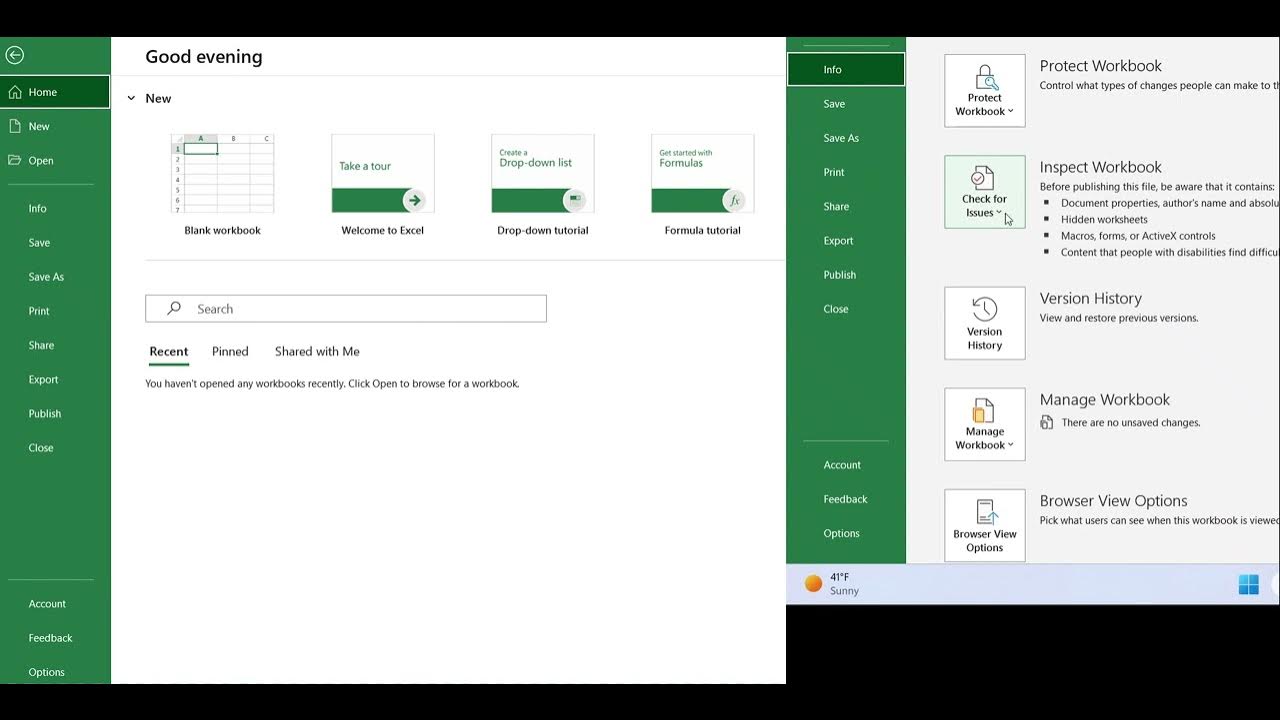Click in the Search workbooks field

pyautogui.click(x=346, y=309)
